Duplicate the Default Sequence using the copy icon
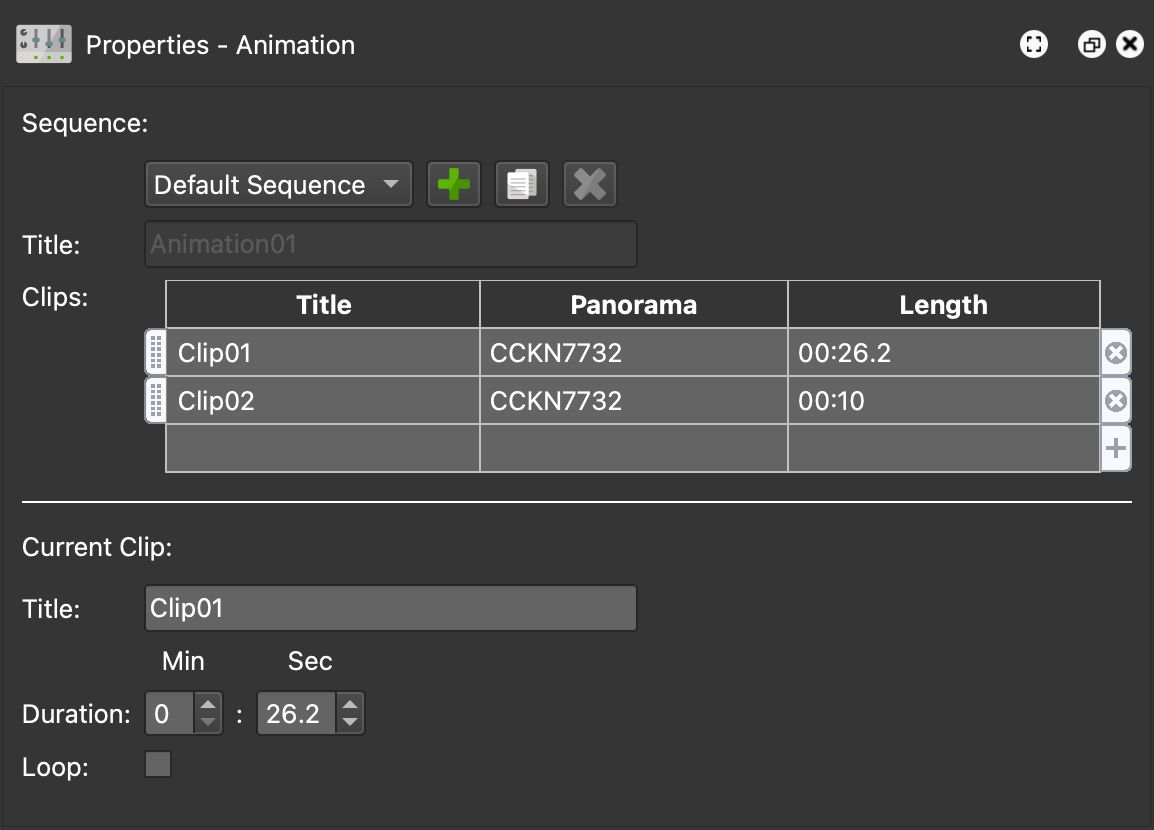 tap(522, 184)
